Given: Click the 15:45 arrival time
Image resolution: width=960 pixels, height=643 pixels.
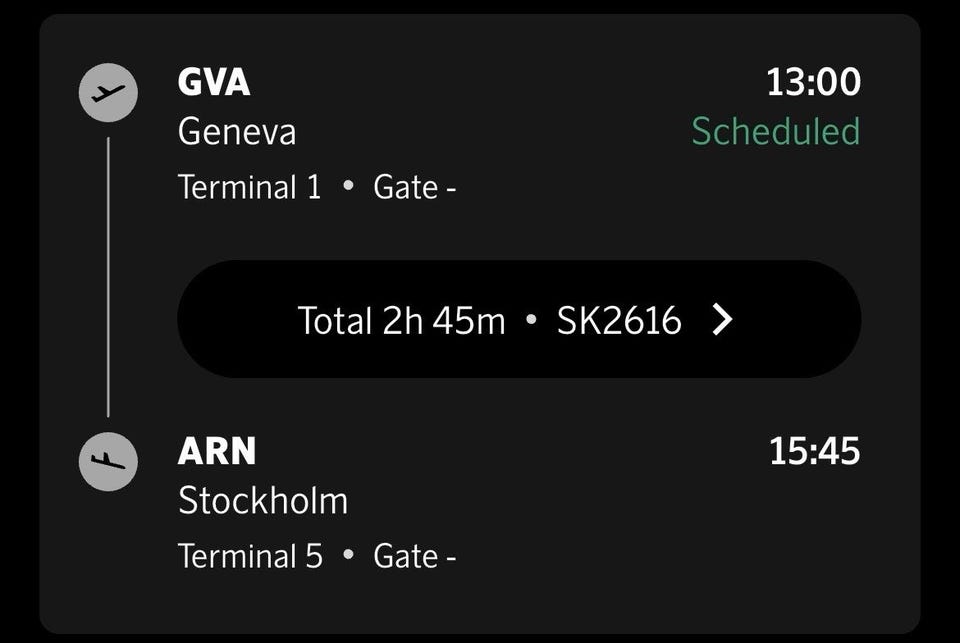Looking at the screenshot, I should pos(814,452).
